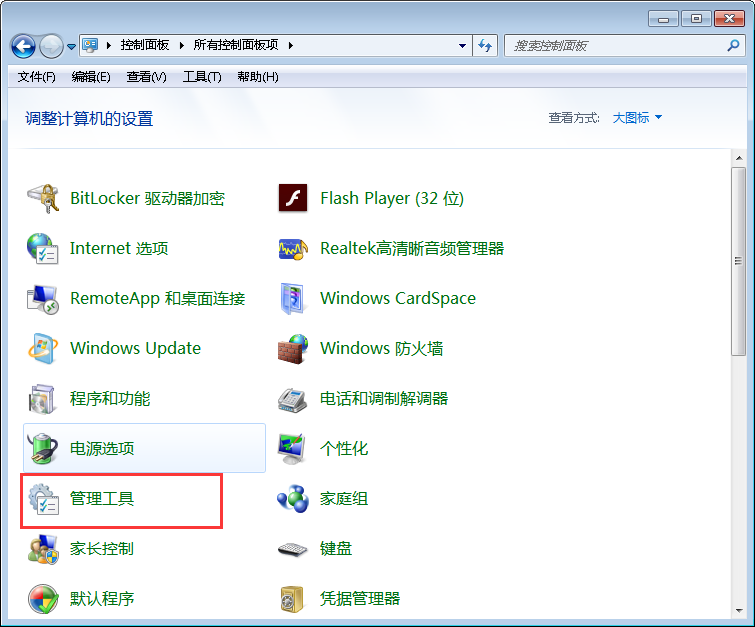Open the 电源选项 text link
Screen dimensions: 755x627
tap(102, 449)
